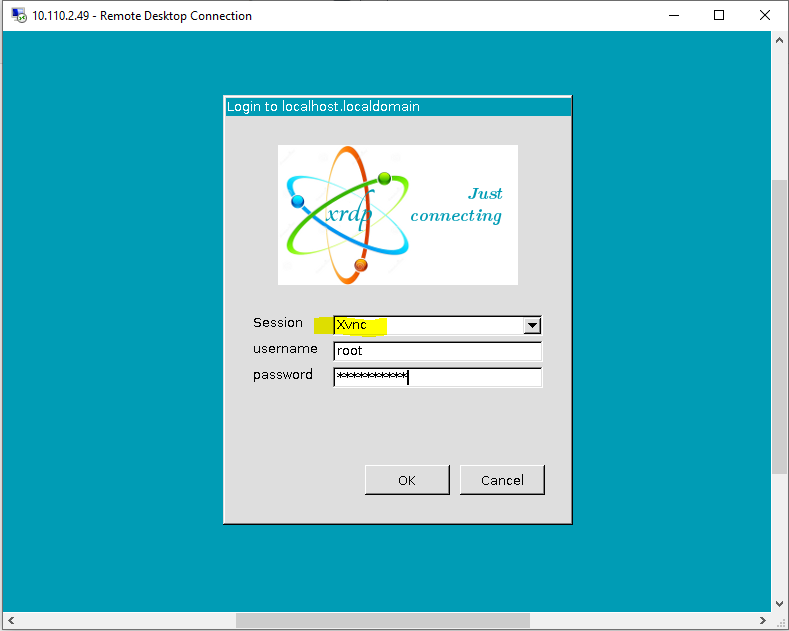Focus the username field containing root
This screenshot has width=789, height=631.
437,351
